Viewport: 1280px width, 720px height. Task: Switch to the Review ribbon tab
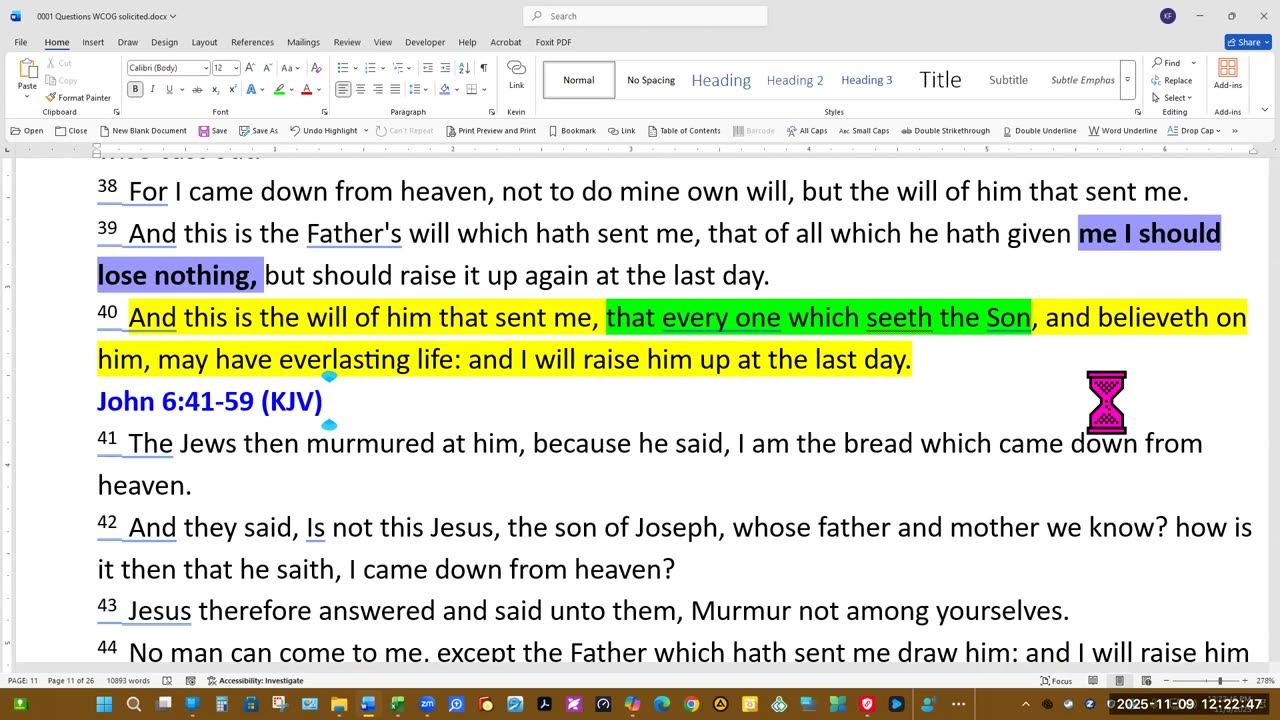point(347,42)
